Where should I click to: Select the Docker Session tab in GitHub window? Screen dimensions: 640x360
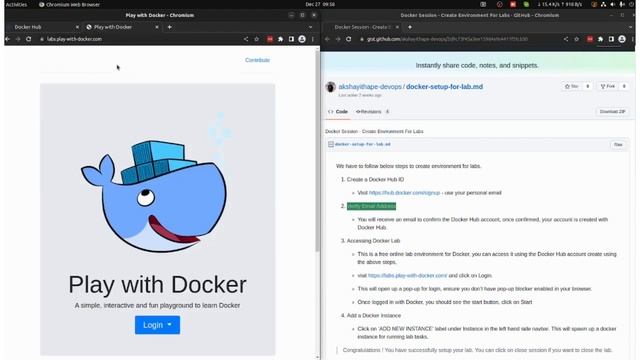(362, 27)
